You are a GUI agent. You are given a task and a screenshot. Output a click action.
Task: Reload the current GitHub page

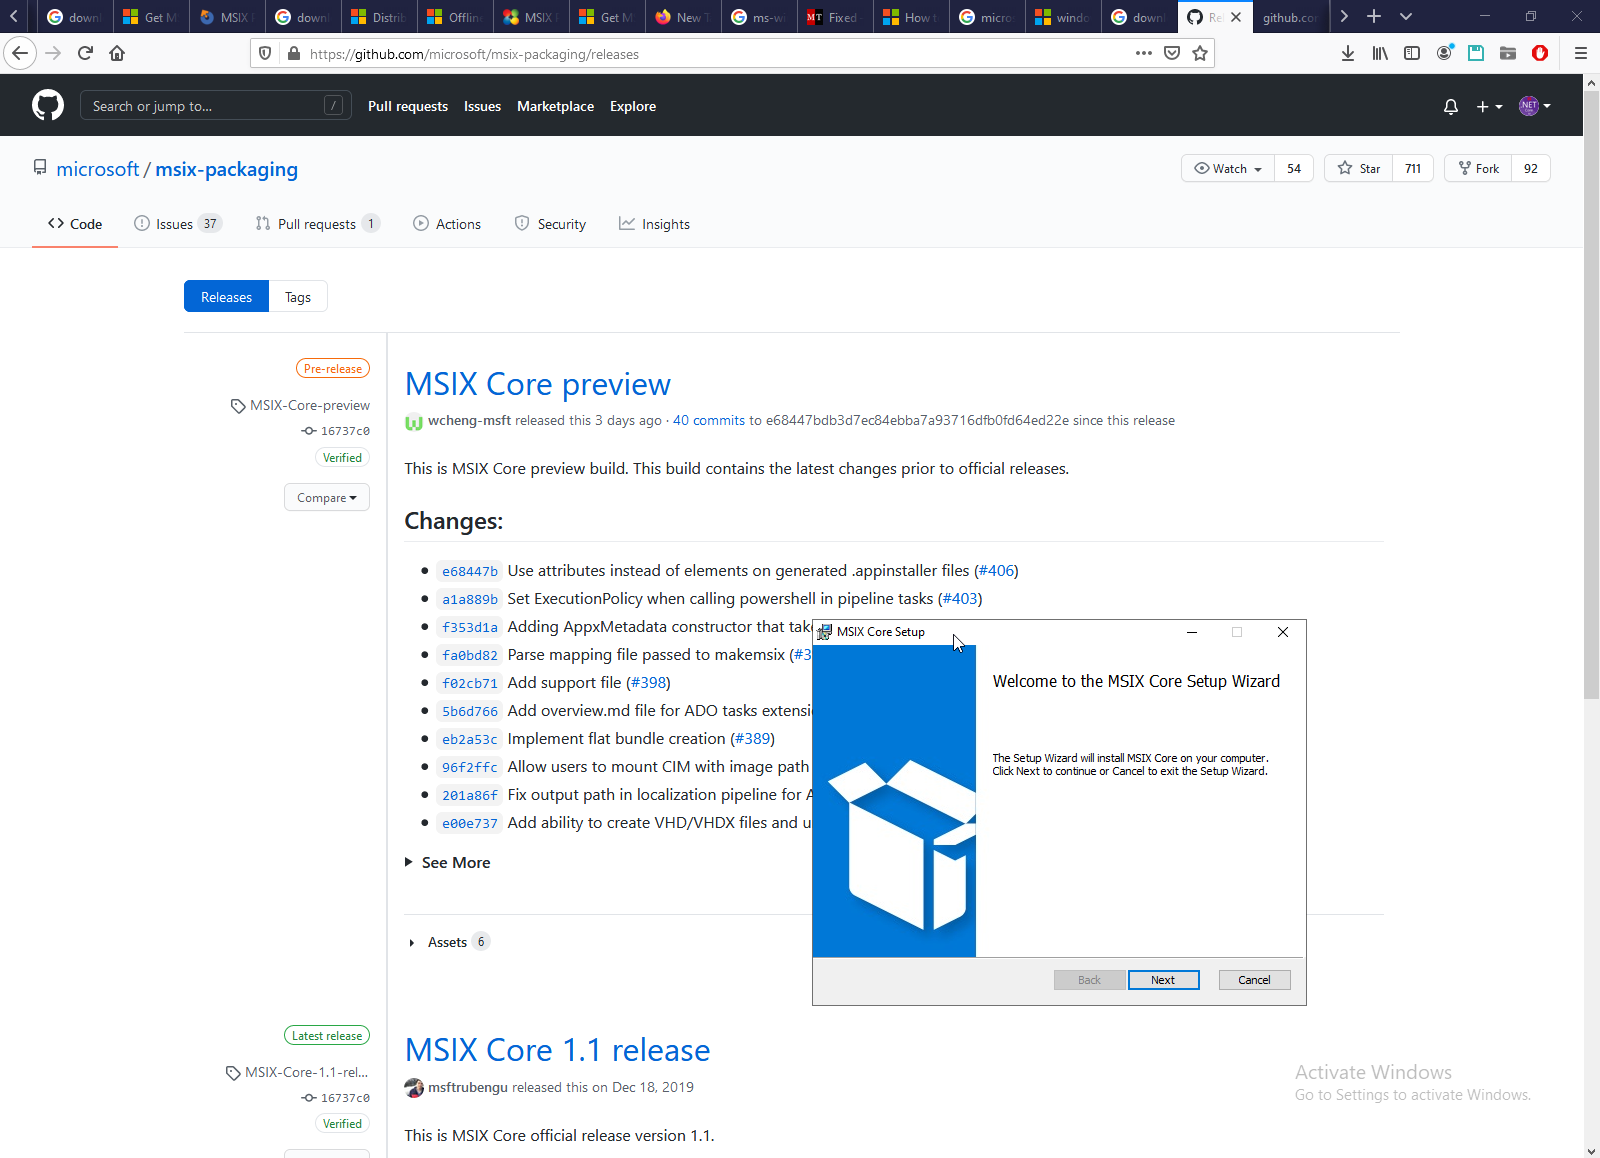click(x=85, y=53)
